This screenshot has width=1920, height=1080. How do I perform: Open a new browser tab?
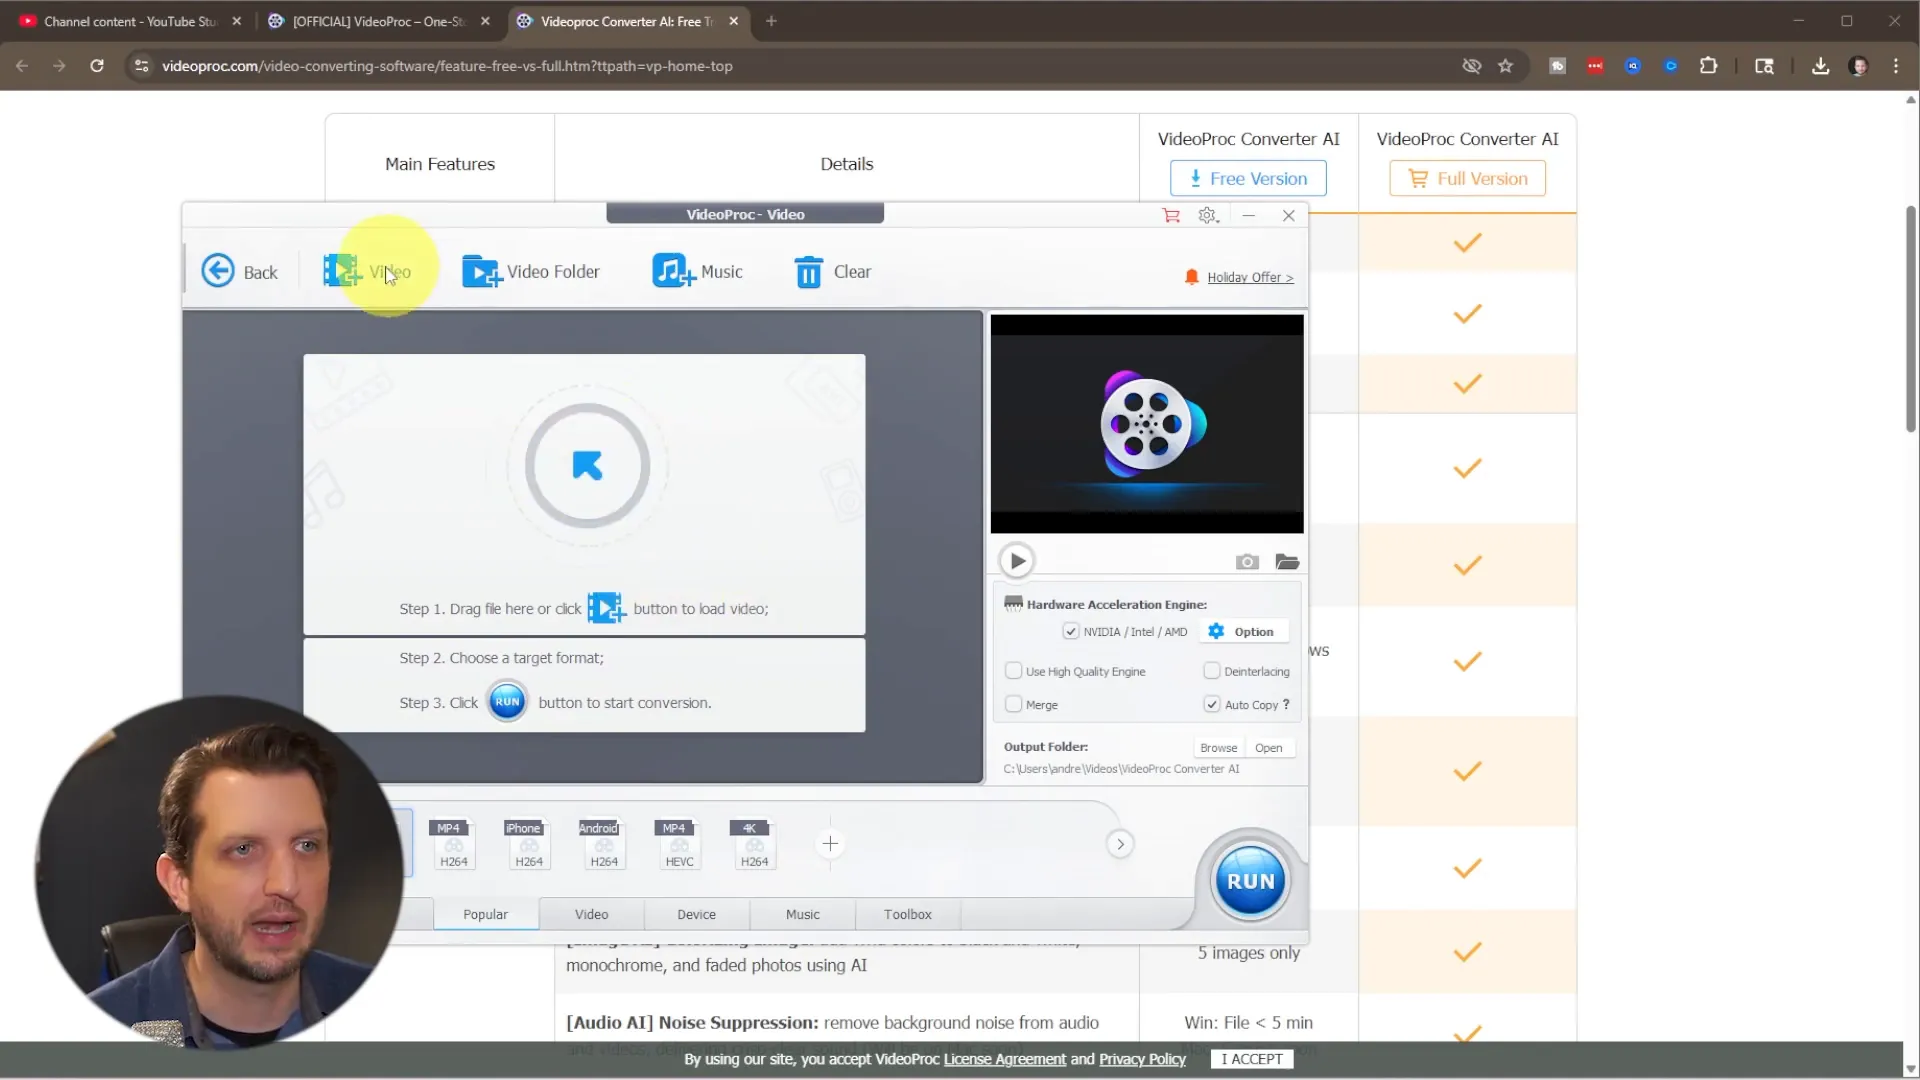pos(771,21)
